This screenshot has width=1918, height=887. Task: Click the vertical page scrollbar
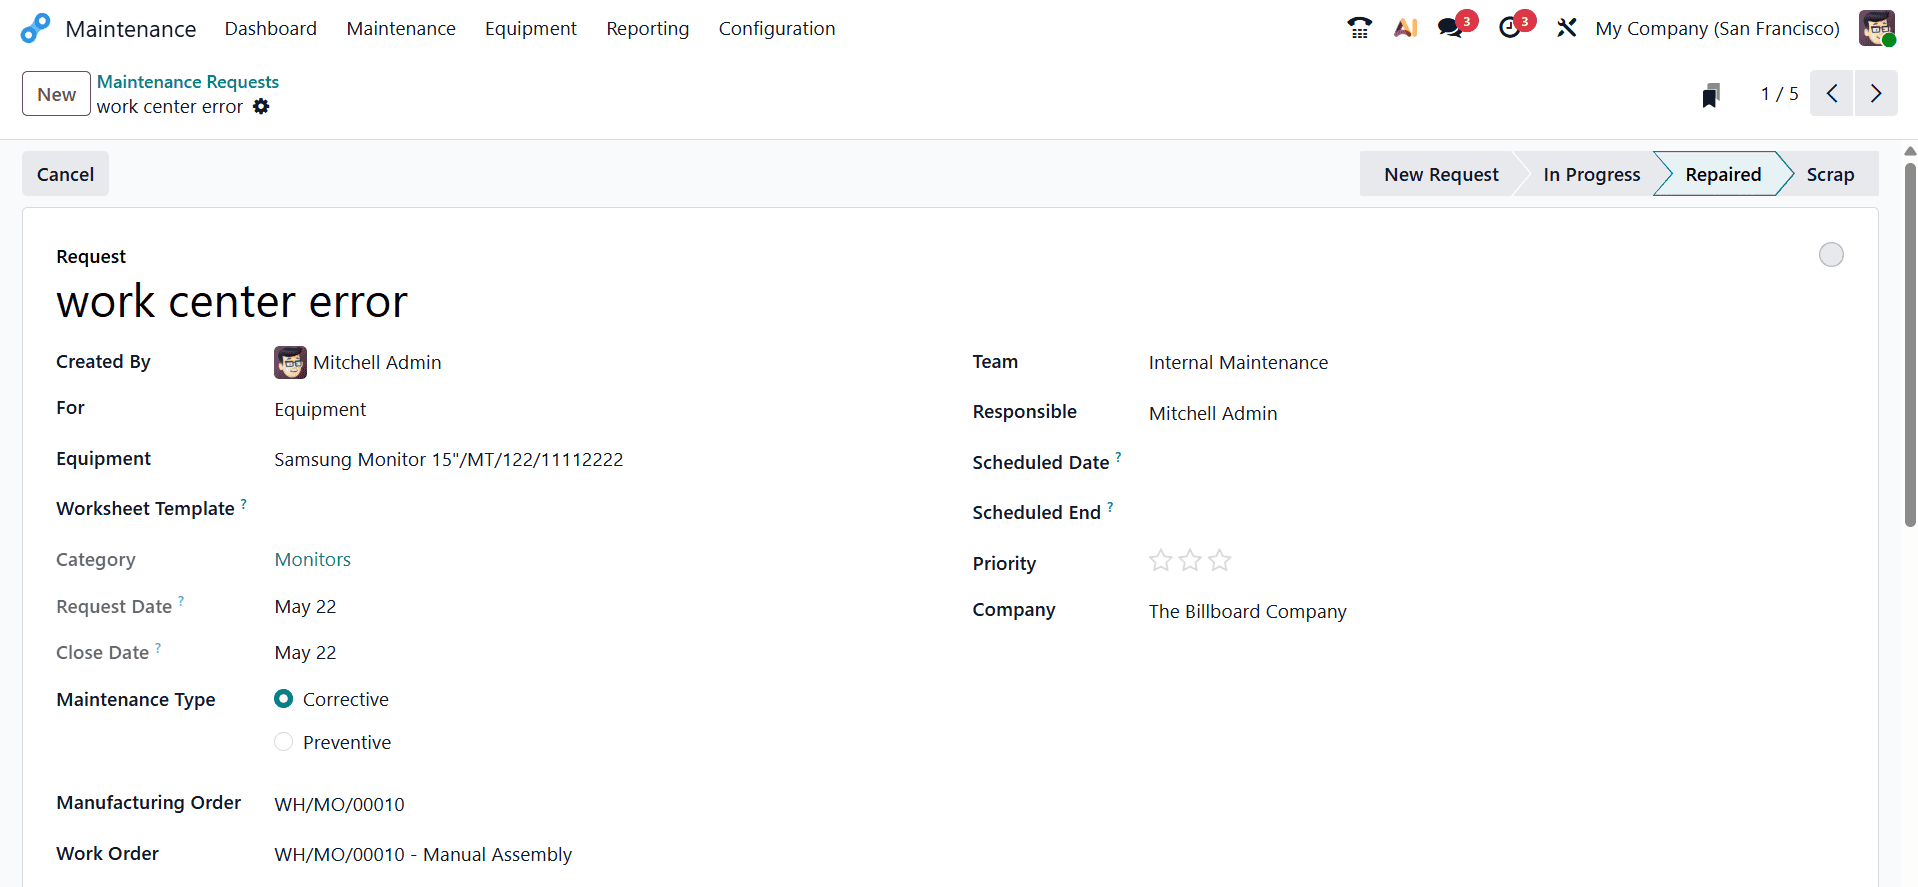tap(1910, 345)
